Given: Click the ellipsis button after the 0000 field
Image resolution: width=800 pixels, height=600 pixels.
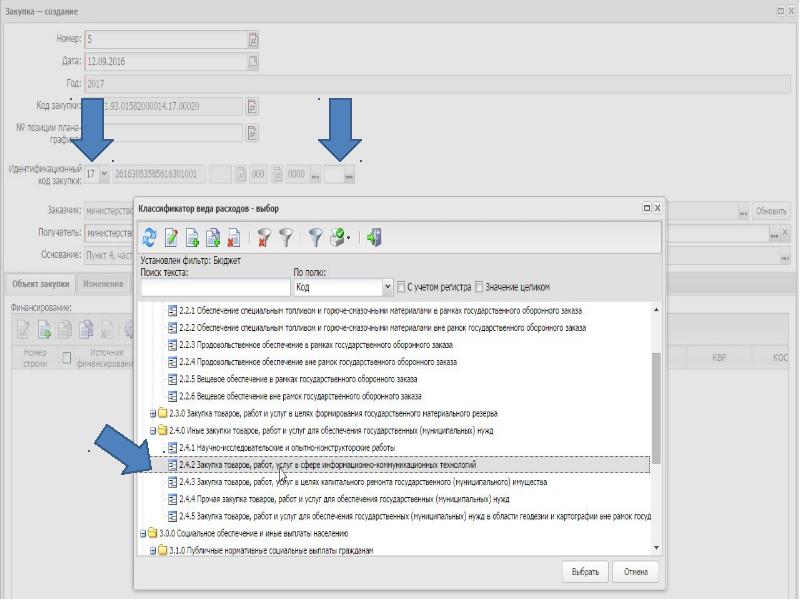Looking at the screenshot, I should (x=315, y=175).
